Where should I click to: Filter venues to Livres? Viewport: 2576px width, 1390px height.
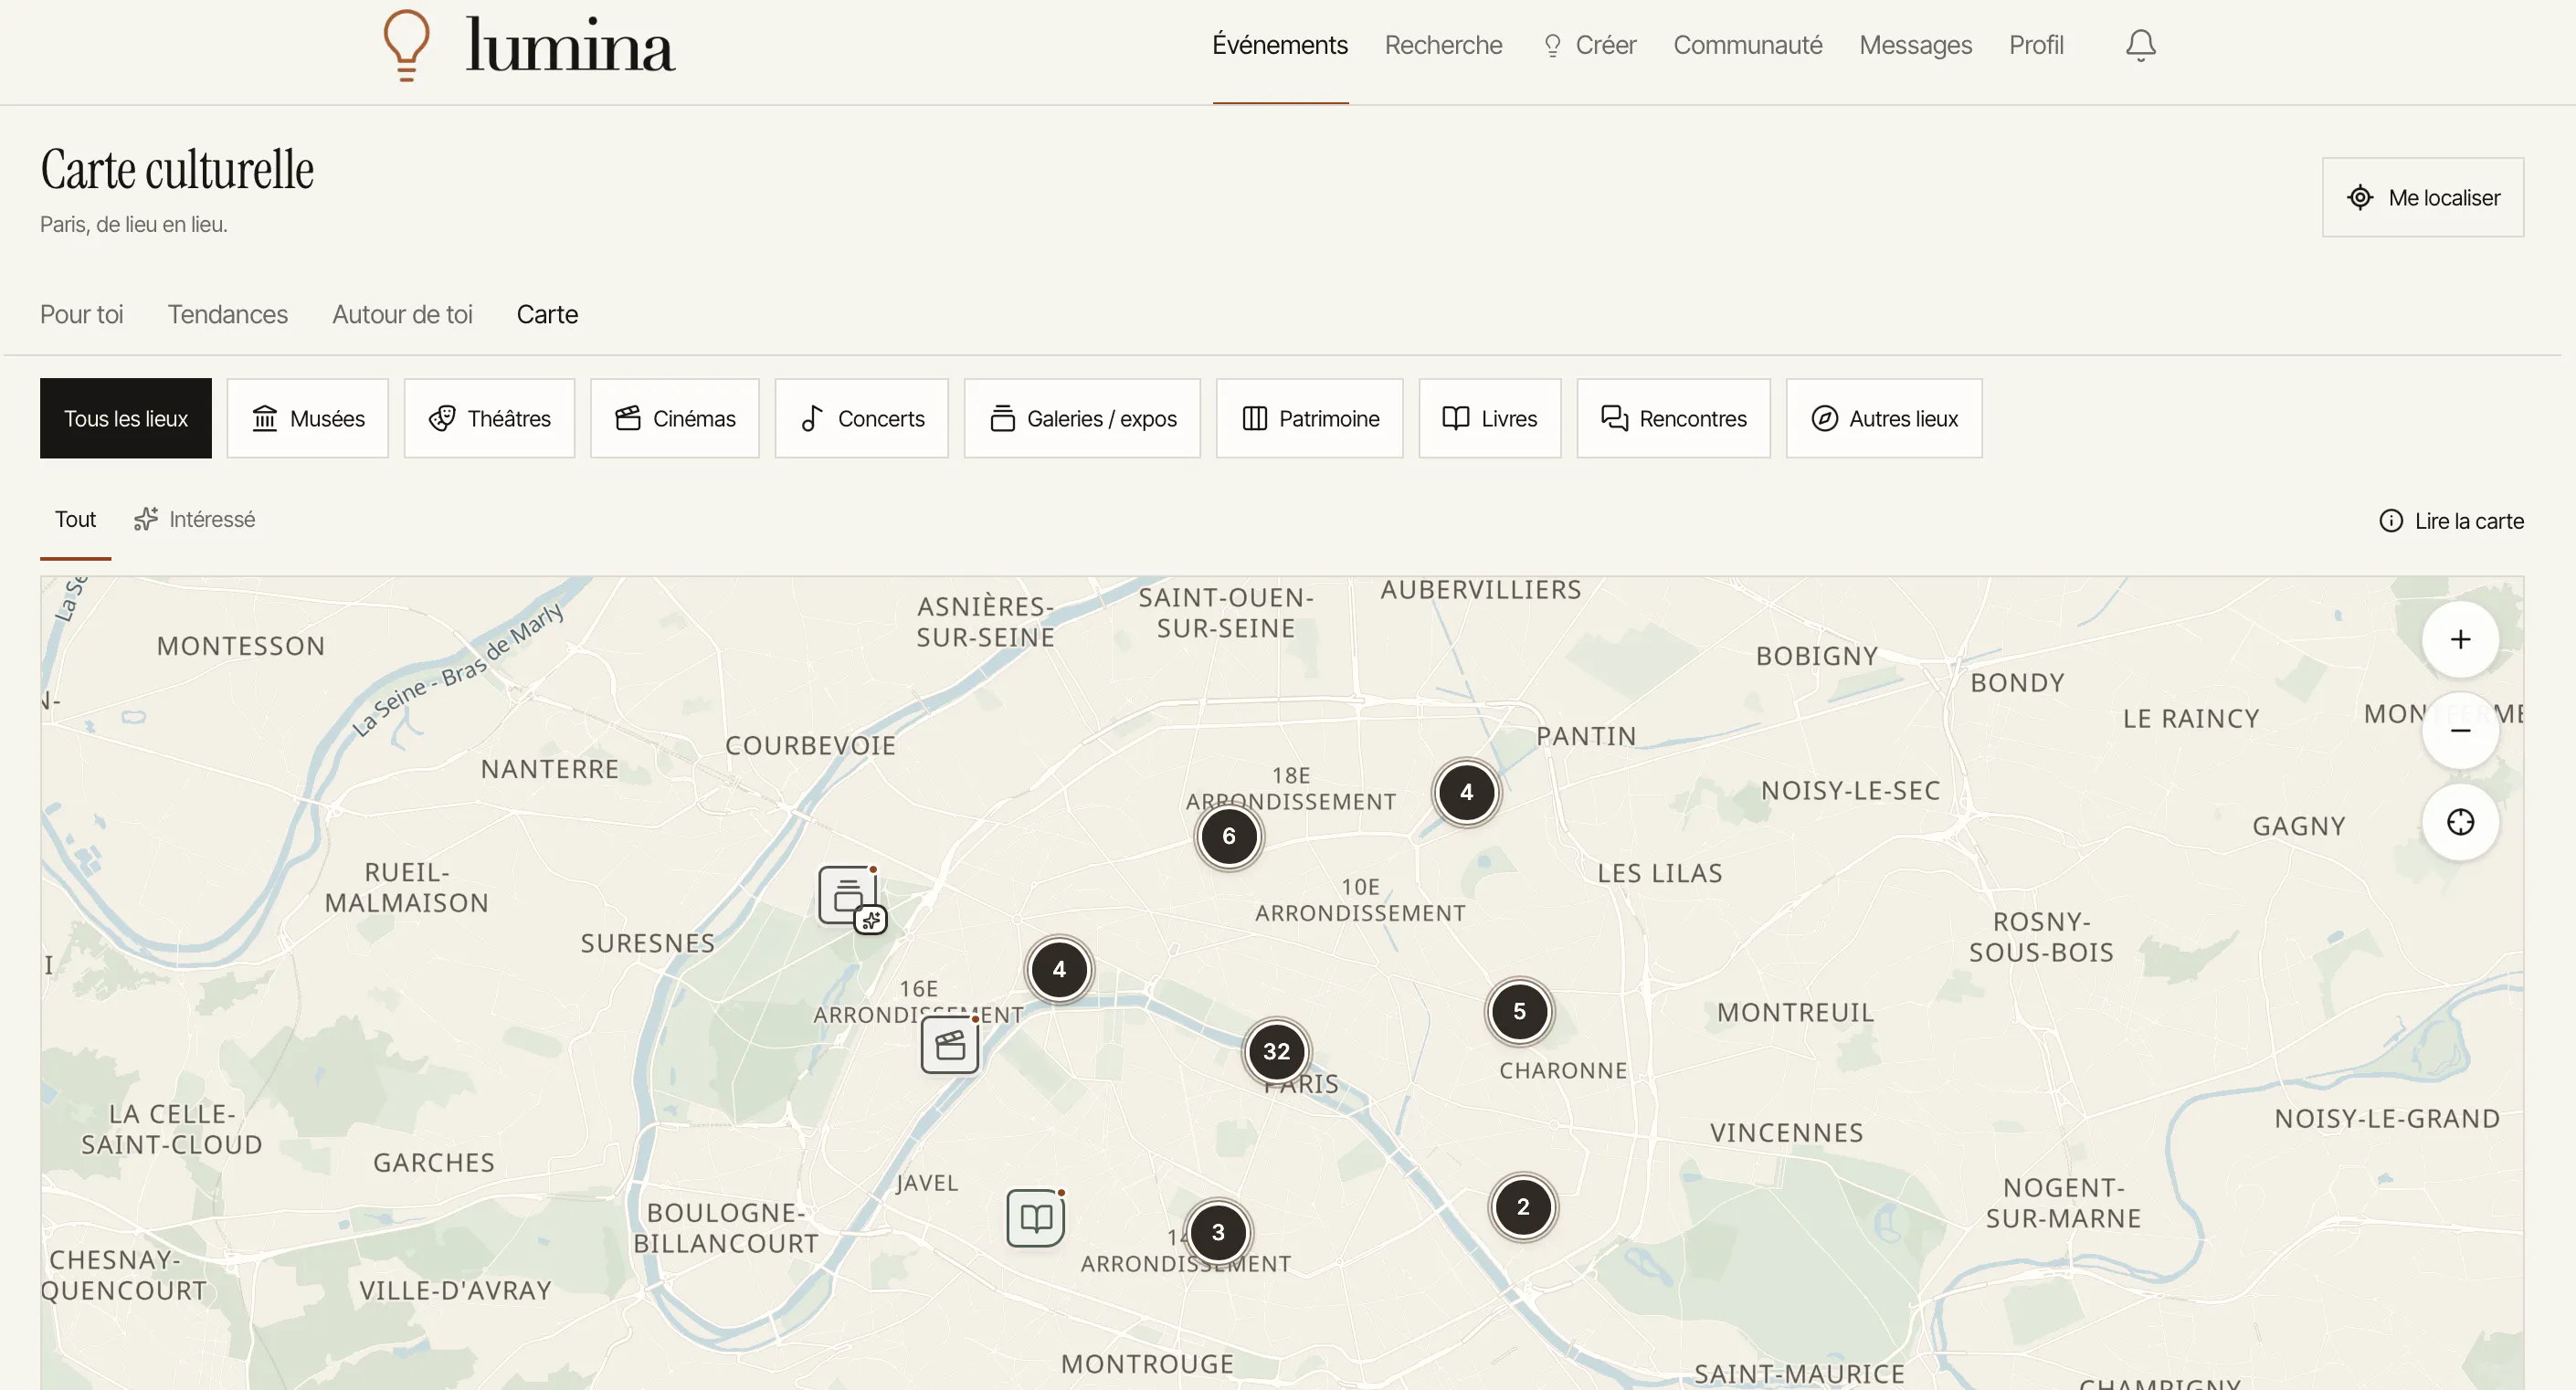pos(1490,418)
